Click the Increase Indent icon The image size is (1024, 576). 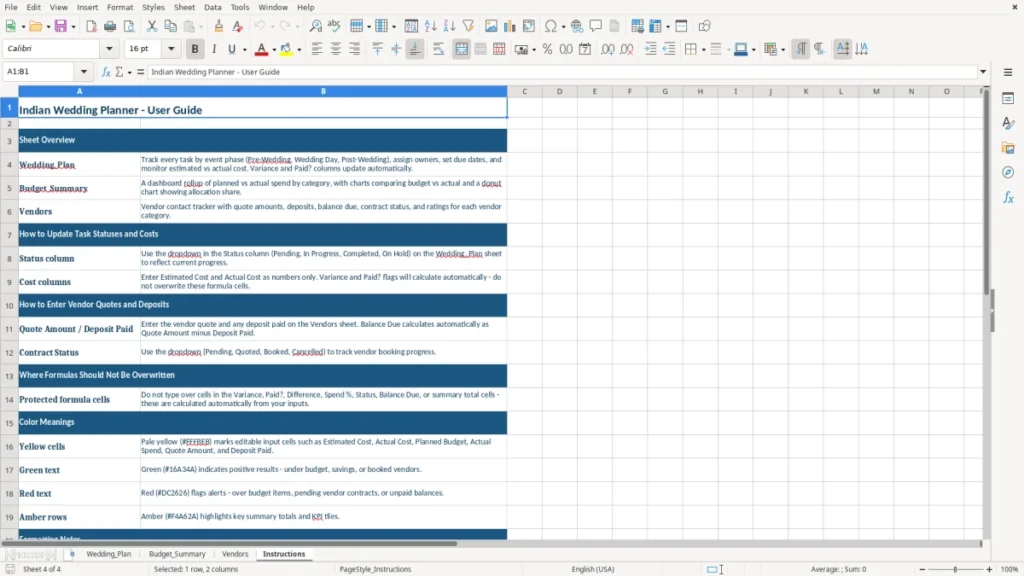(650, 49)
